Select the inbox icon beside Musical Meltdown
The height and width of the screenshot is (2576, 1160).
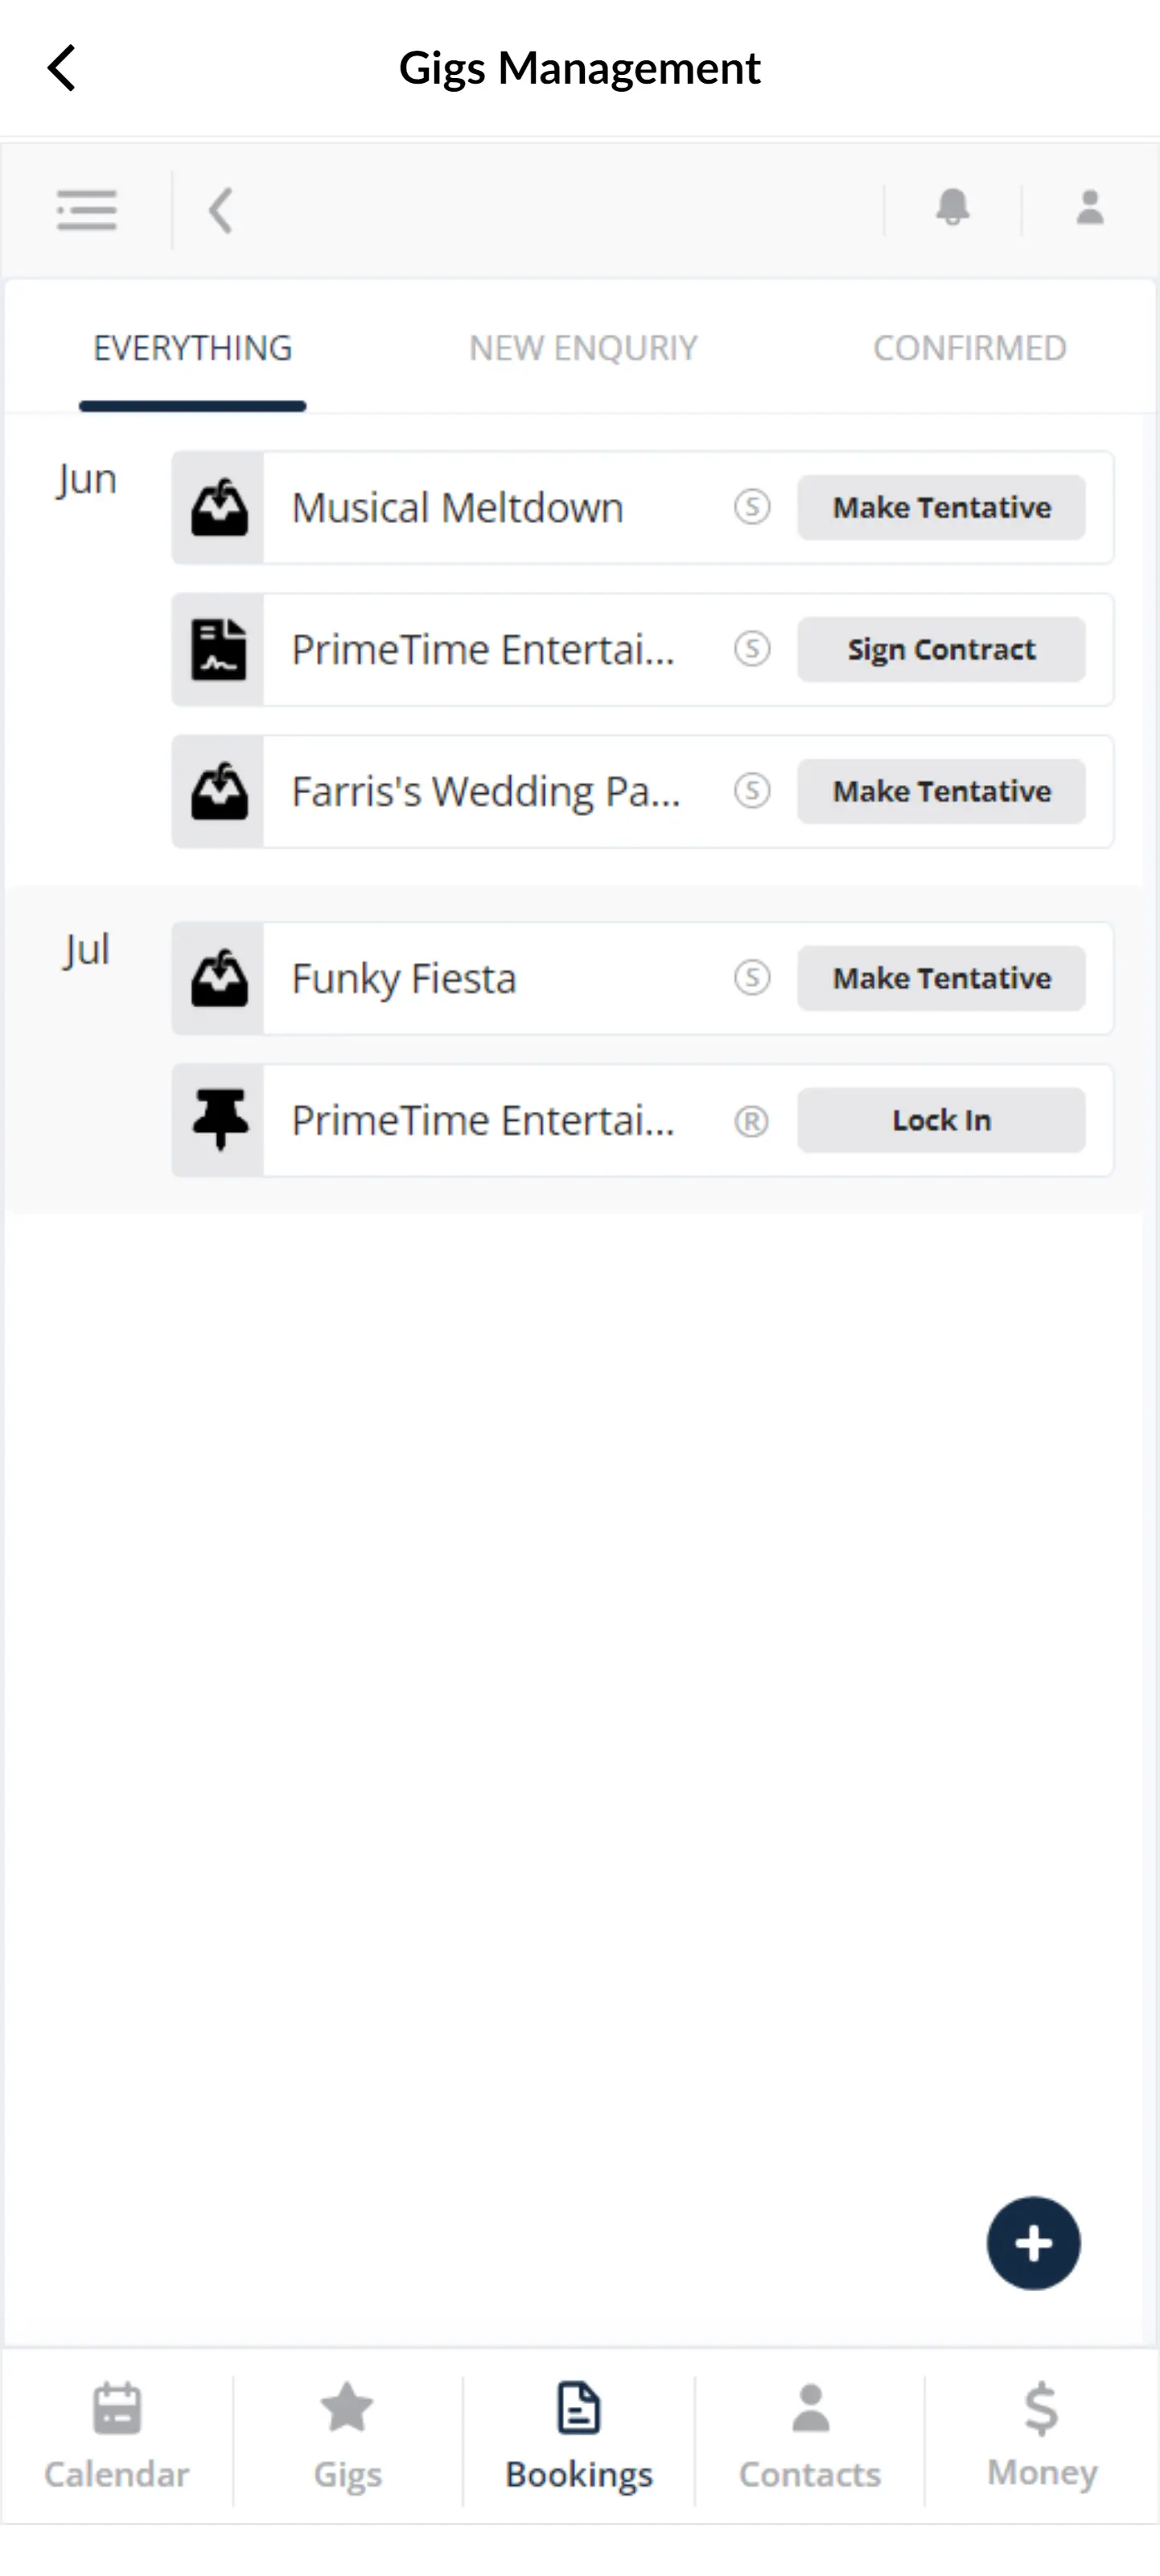point(219,507)
